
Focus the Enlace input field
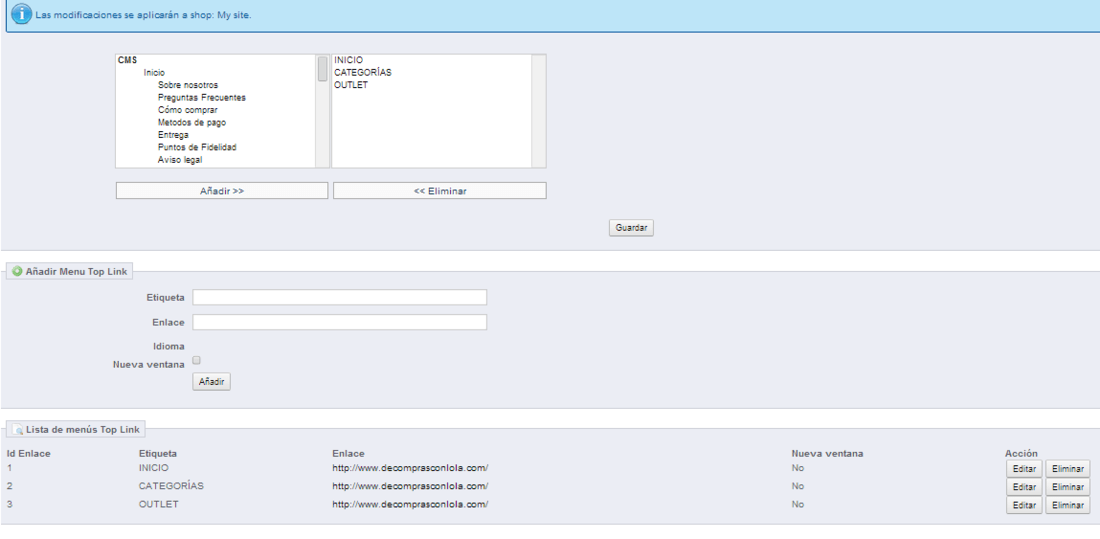(340, 322)
